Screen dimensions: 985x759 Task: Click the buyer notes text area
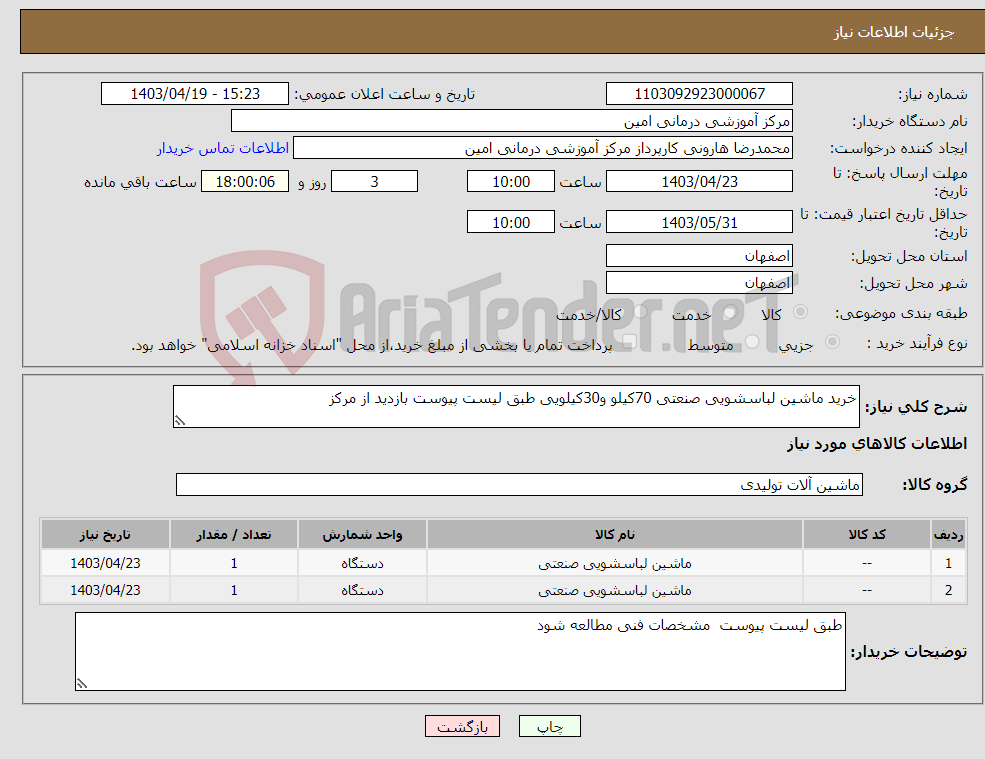pyautogui.click(x=460, y=652)
